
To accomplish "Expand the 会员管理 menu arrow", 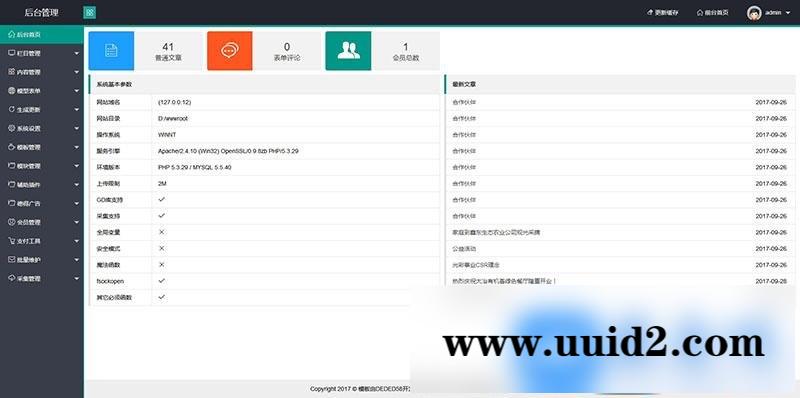I will click(77, 222).
